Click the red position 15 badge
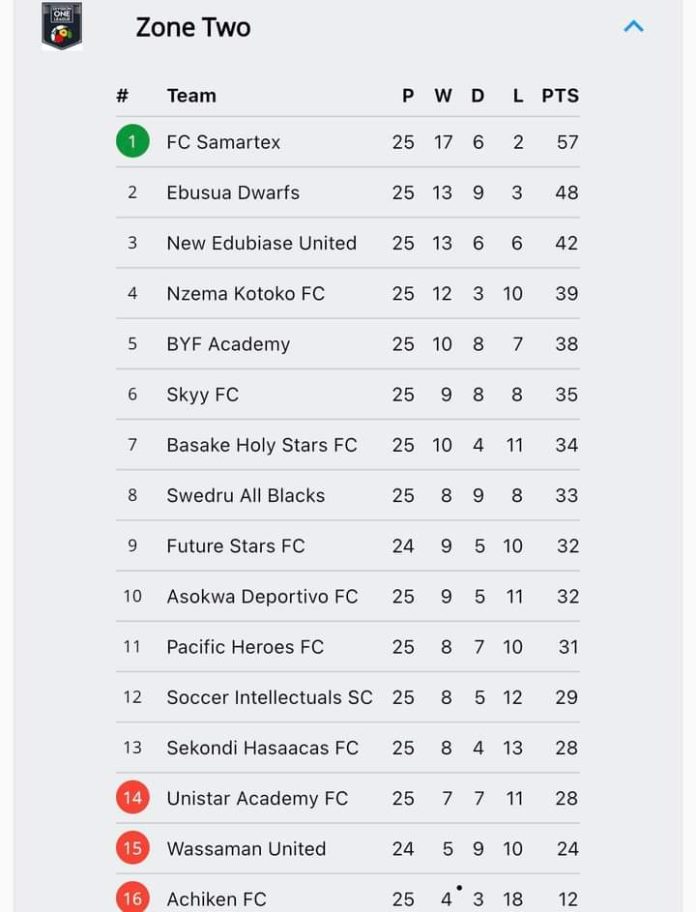The height and width of the screenshot is (912, 696). pyautogui.click(x=133, y=848)
